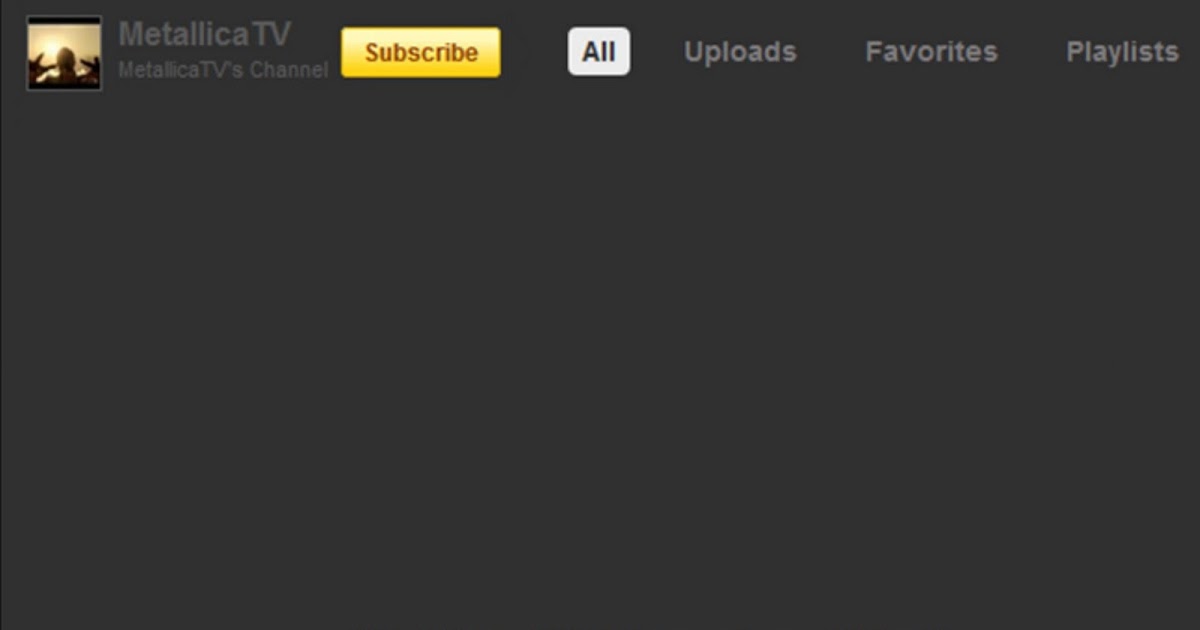Choose Uploads in the channel navigation

(740, 52)
